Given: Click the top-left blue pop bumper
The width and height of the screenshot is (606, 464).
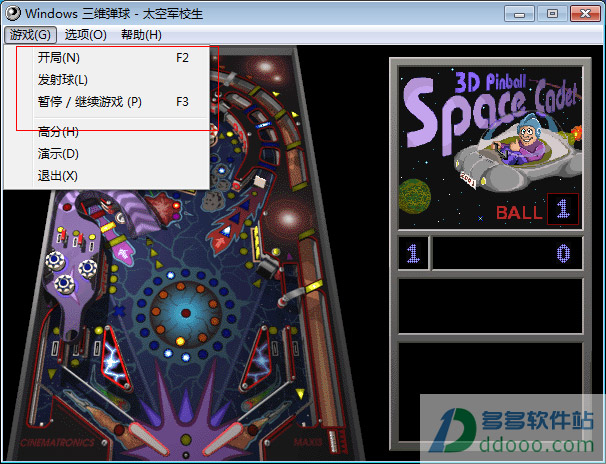Looking at the screenshot, I should [x=55, y=260].
